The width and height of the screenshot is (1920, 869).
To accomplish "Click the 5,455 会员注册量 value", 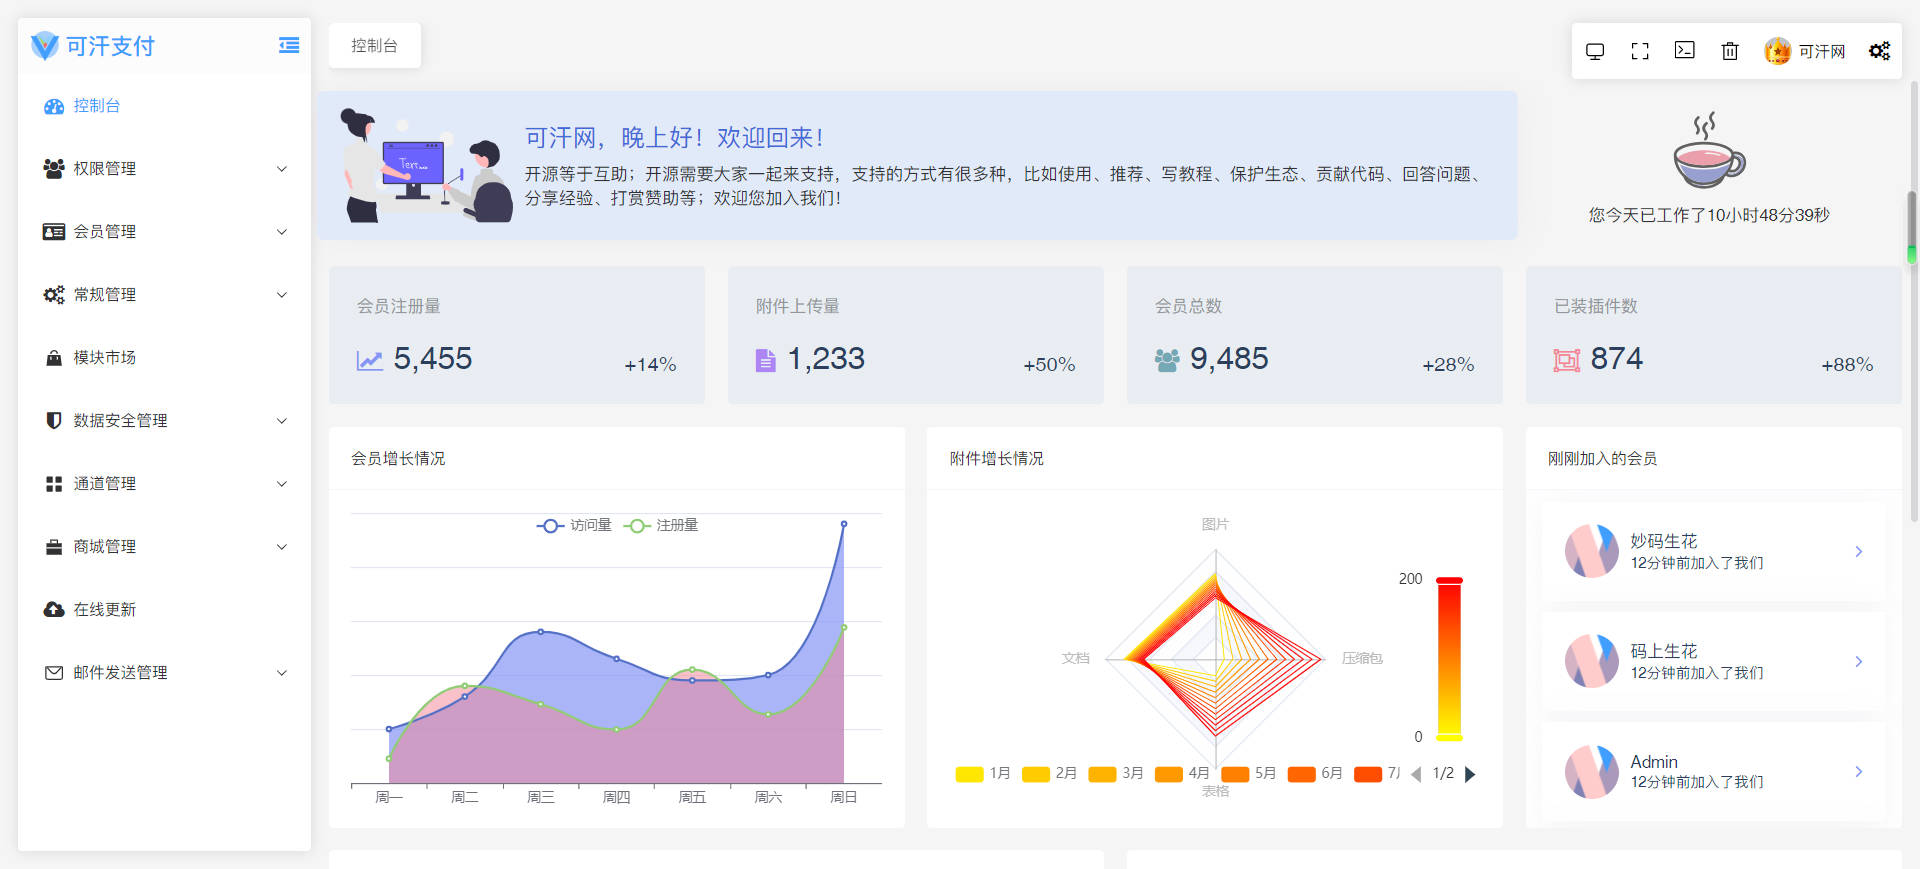I will click(432, 359).
